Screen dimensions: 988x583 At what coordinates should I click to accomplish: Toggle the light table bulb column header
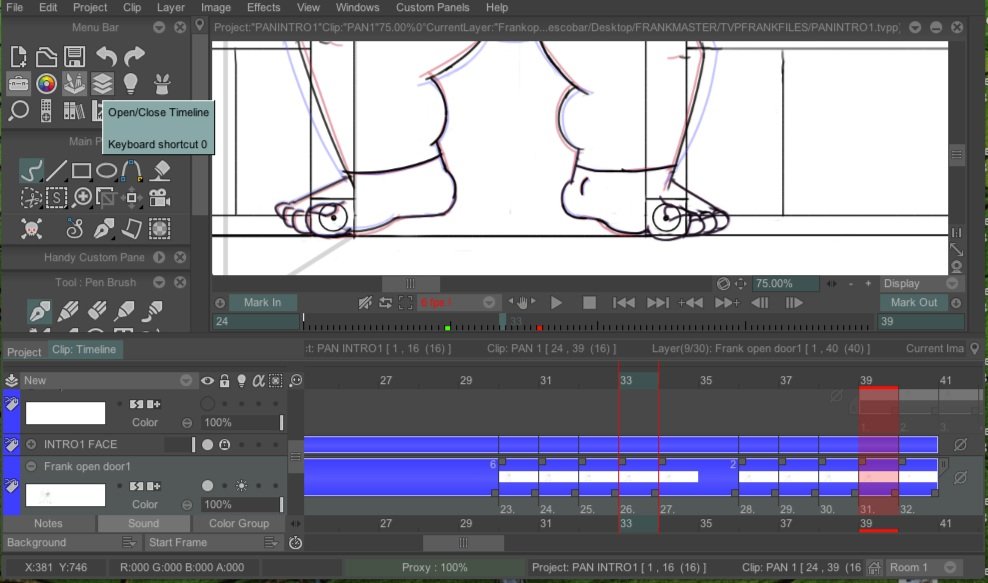241,380
